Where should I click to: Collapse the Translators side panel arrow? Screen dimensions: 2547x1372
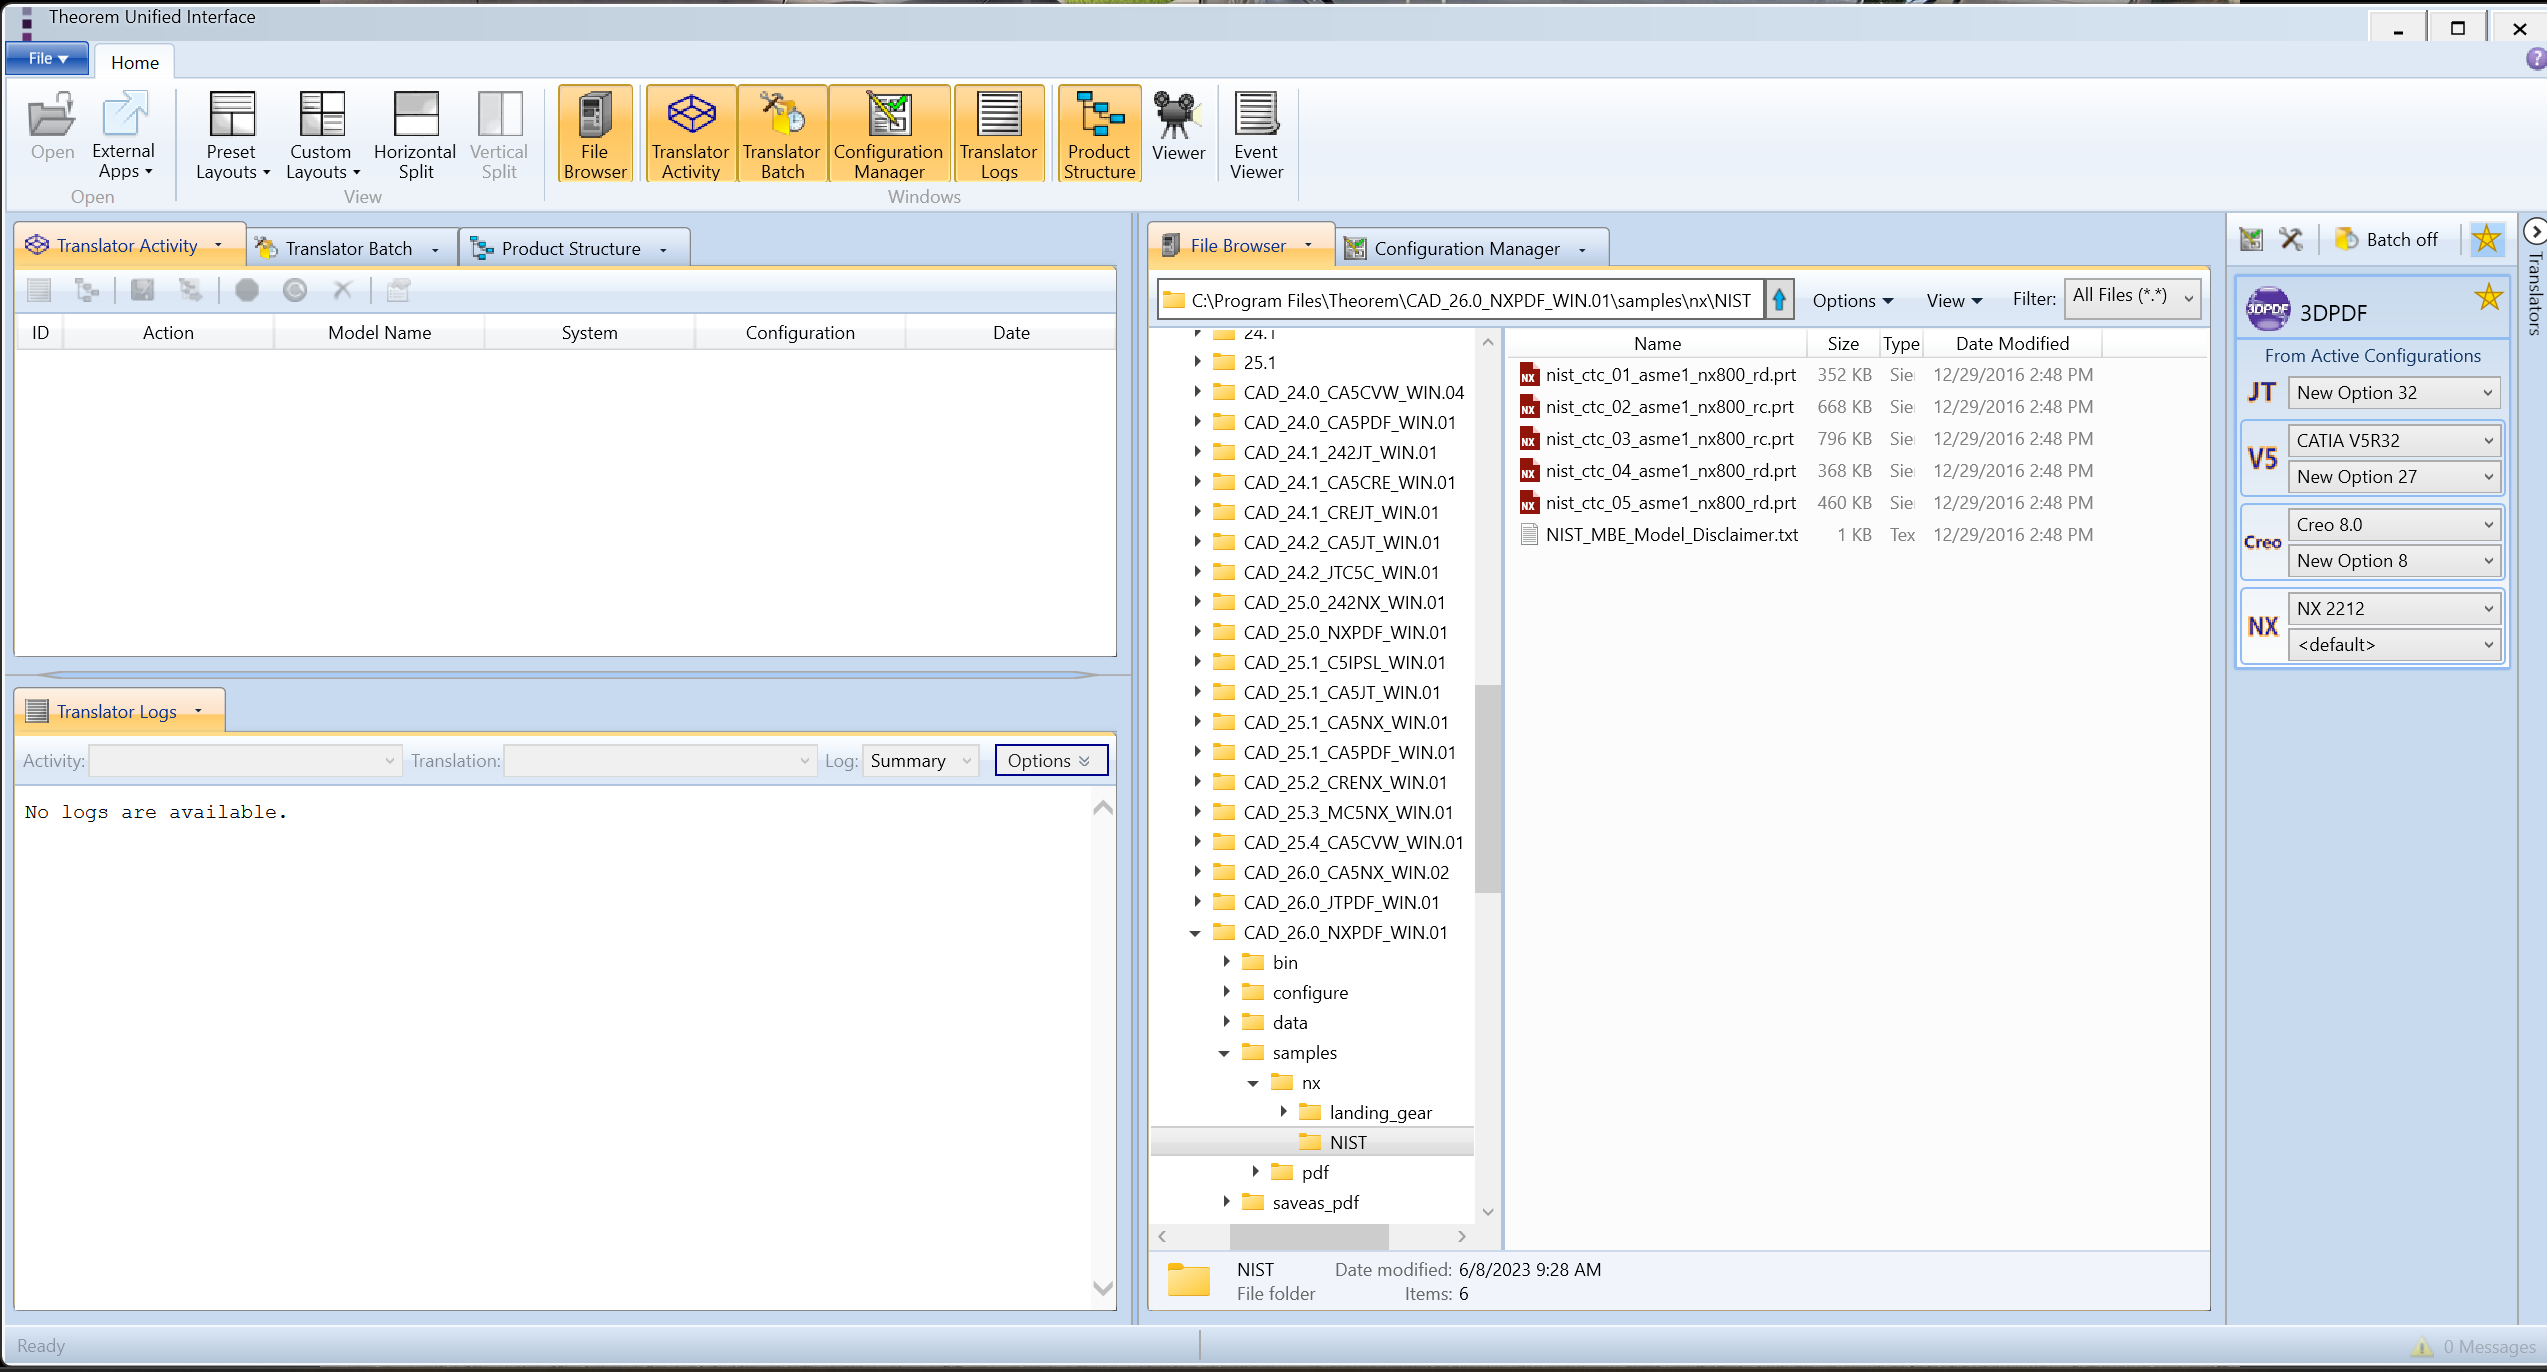pyautogui.click(x=2535, y=232)
